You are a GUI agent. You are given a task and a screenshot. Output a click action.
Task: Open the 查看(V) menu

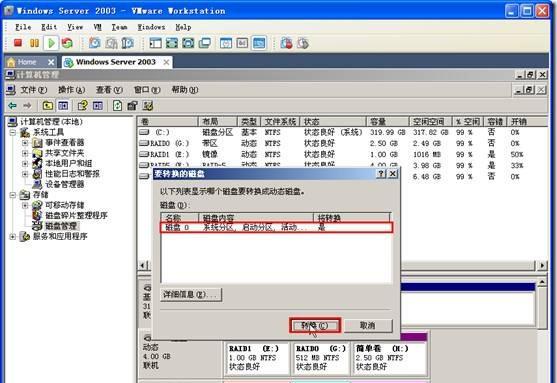[109, 90]
